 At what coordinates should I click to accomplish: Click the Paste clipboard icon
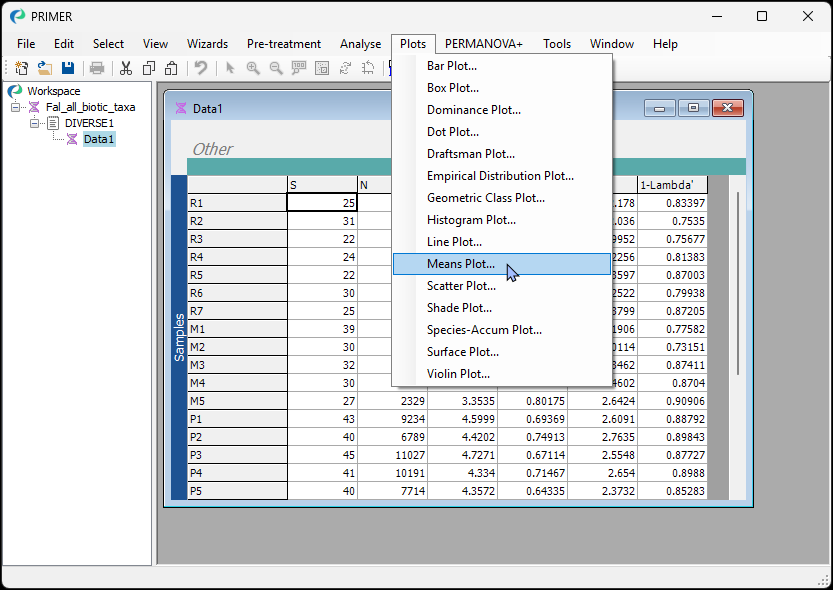tap(171, 68)
